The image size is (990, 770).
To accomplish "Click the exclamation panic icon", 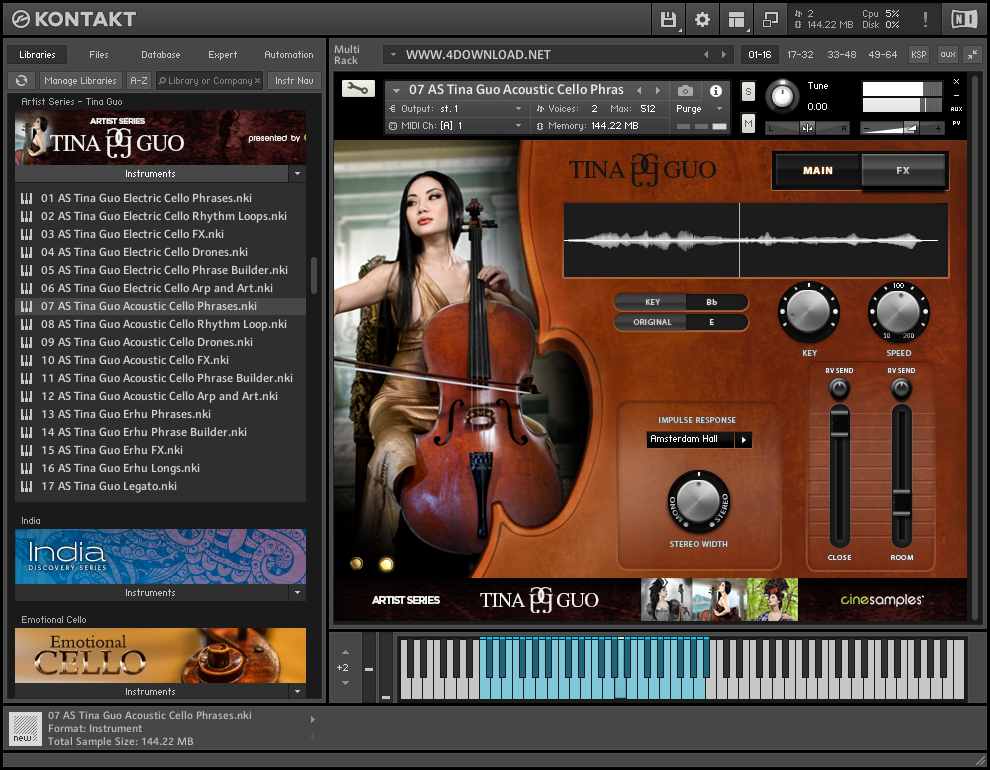I will 925,20.
